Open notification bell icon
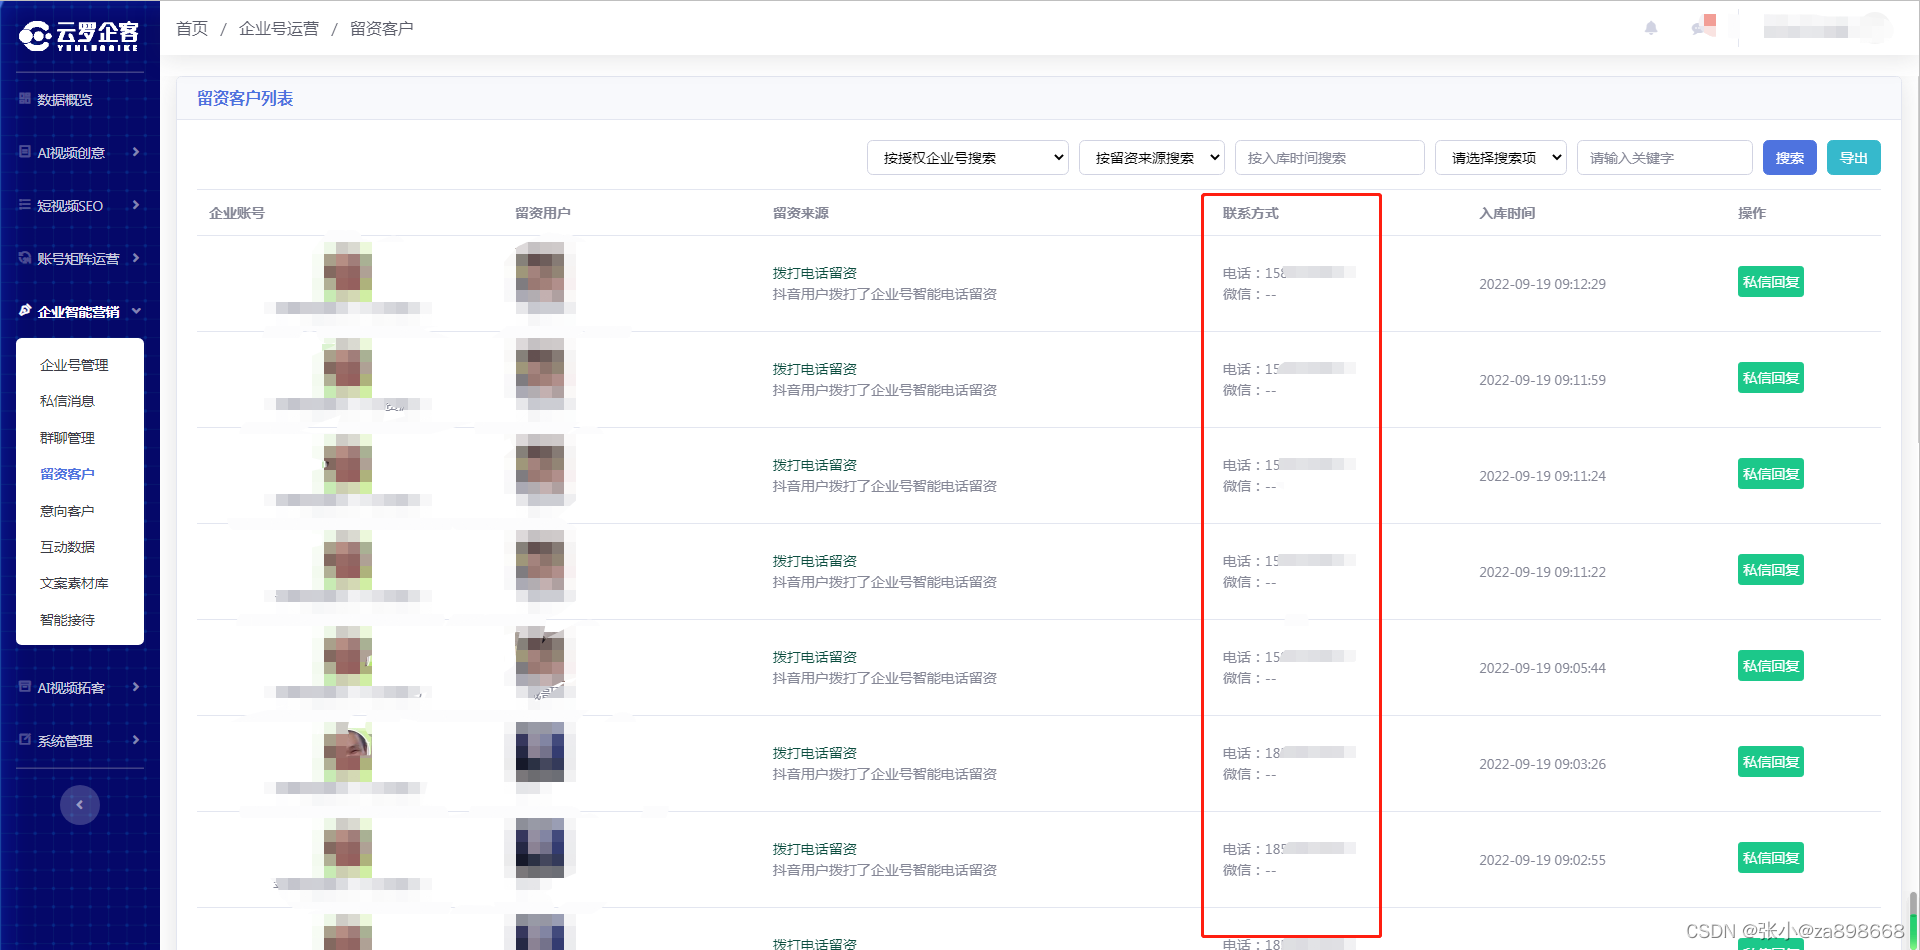This screenshot has height=950, width=1920. tap(1651, 28)
